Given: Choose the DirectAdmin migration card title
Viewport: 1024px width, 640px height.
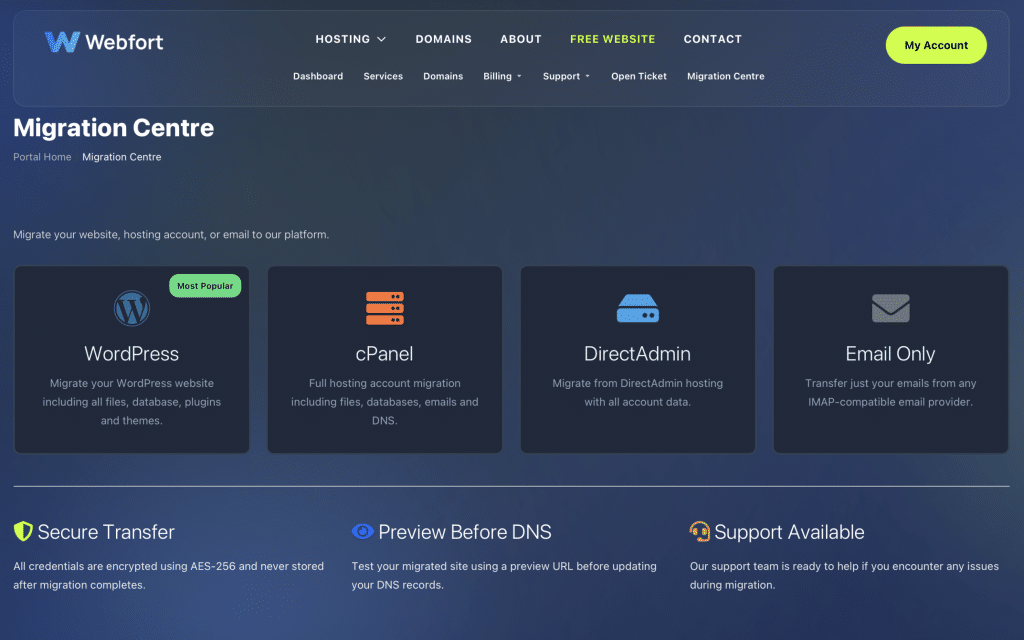Looking at the screenshot, I should [x=637, y=354].
